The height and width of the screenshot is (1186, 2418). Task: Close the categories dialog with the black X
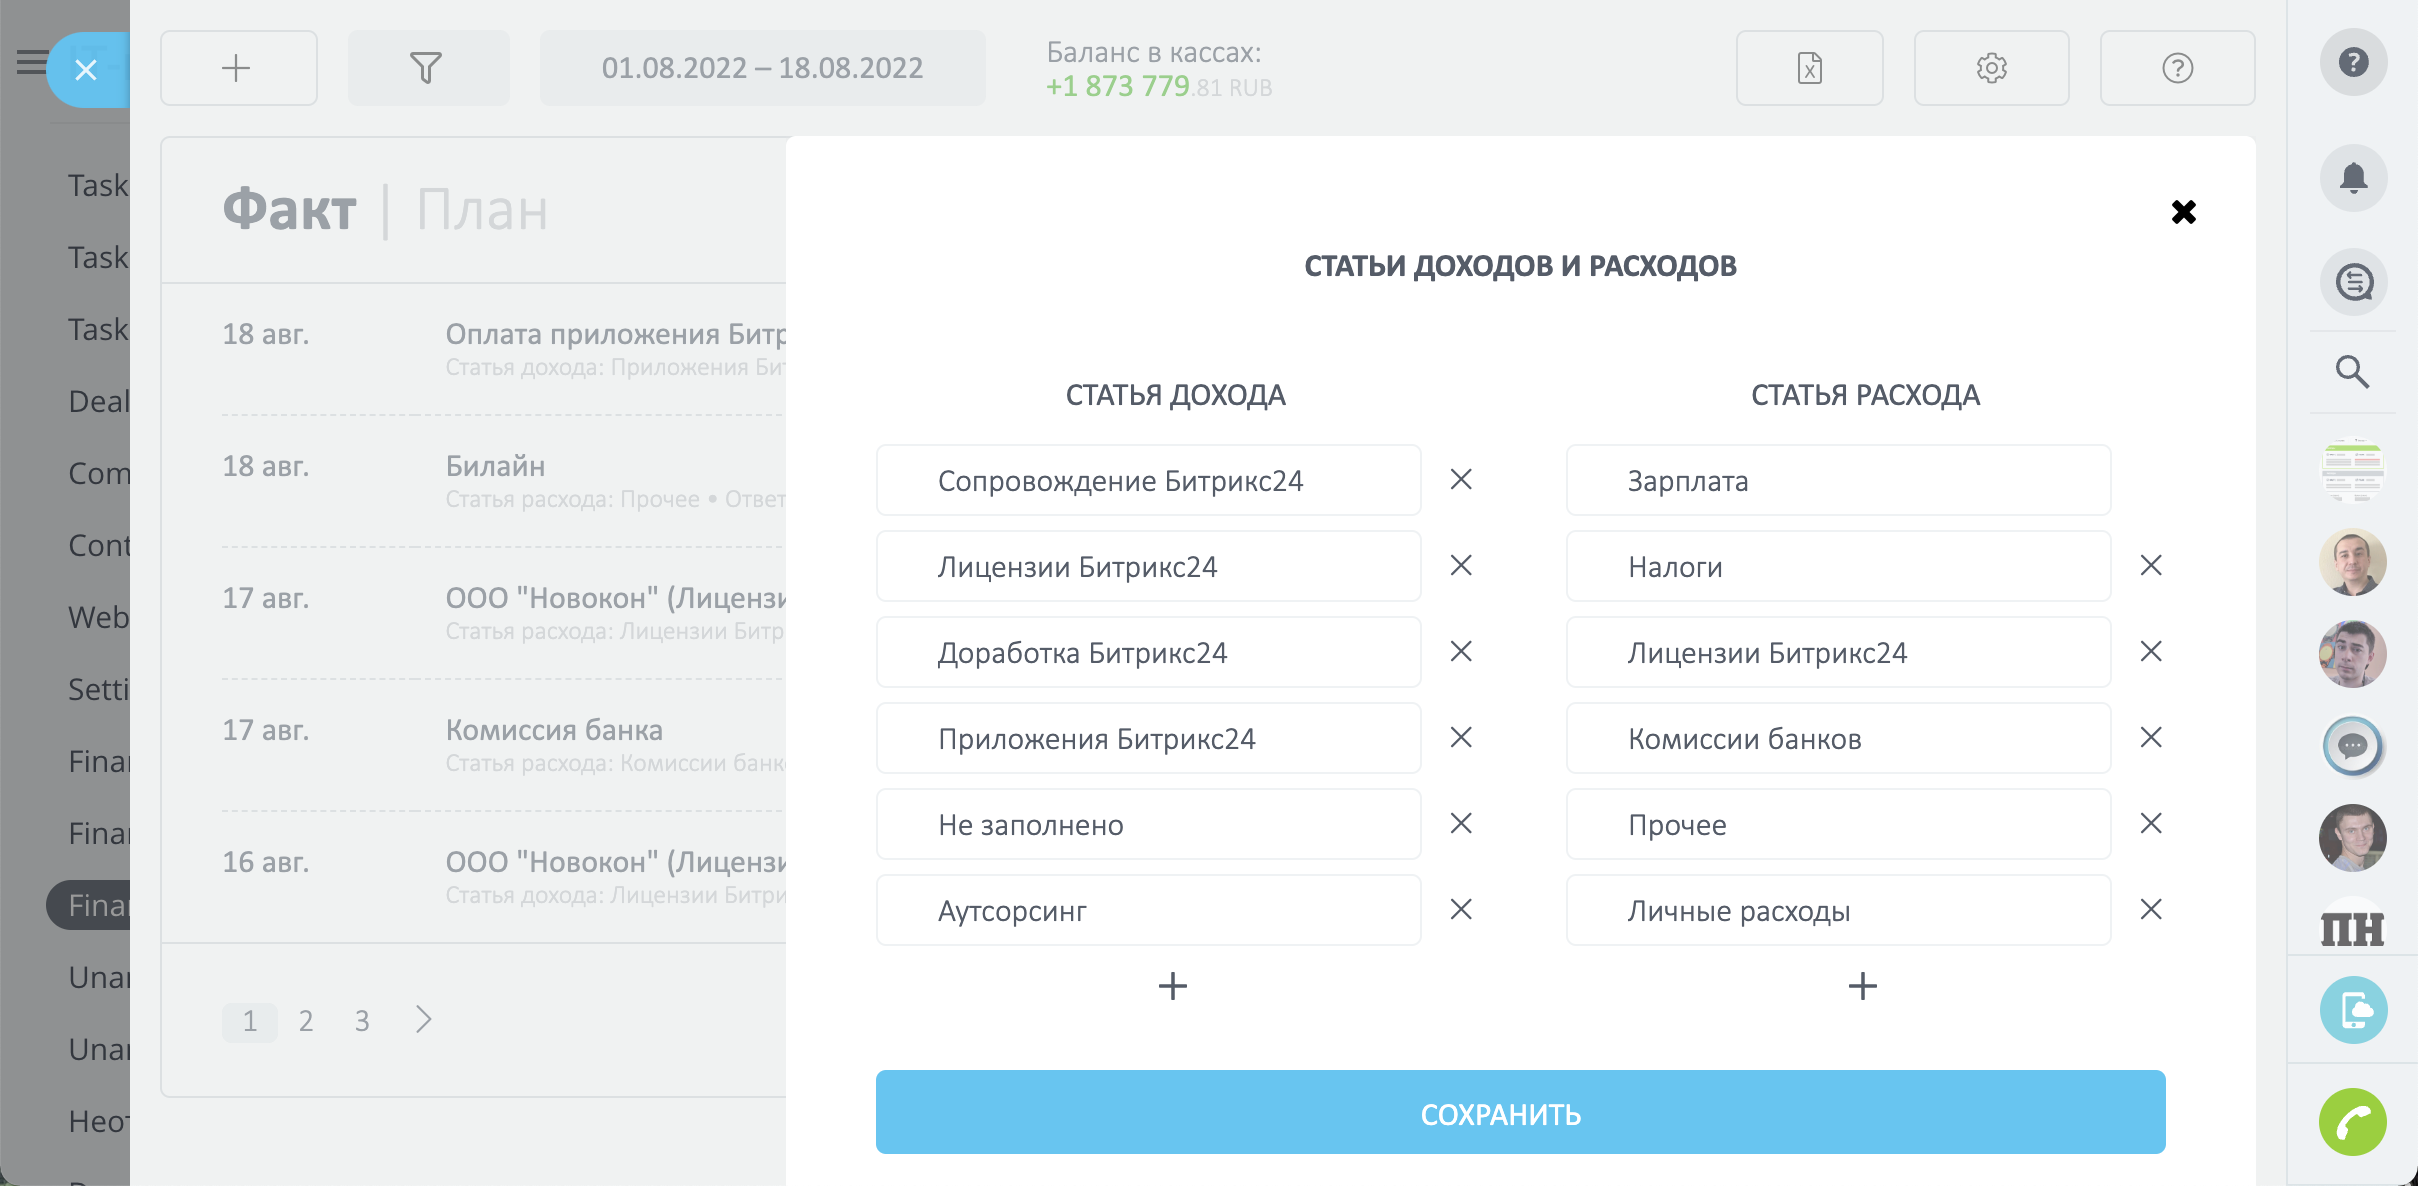coord(2183,212)
